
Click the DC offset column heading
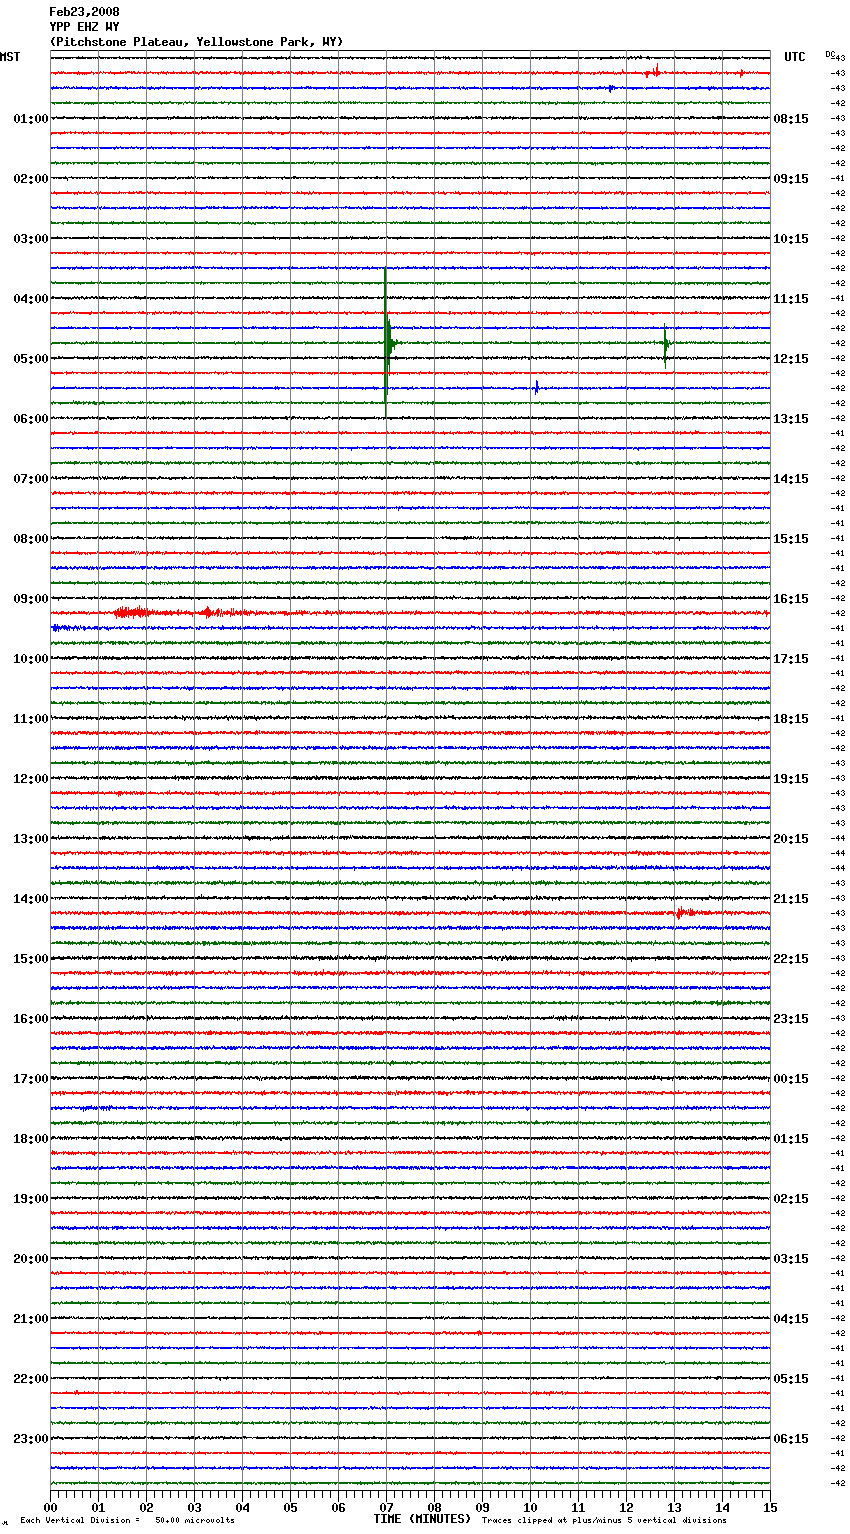[x=831, y=54]
